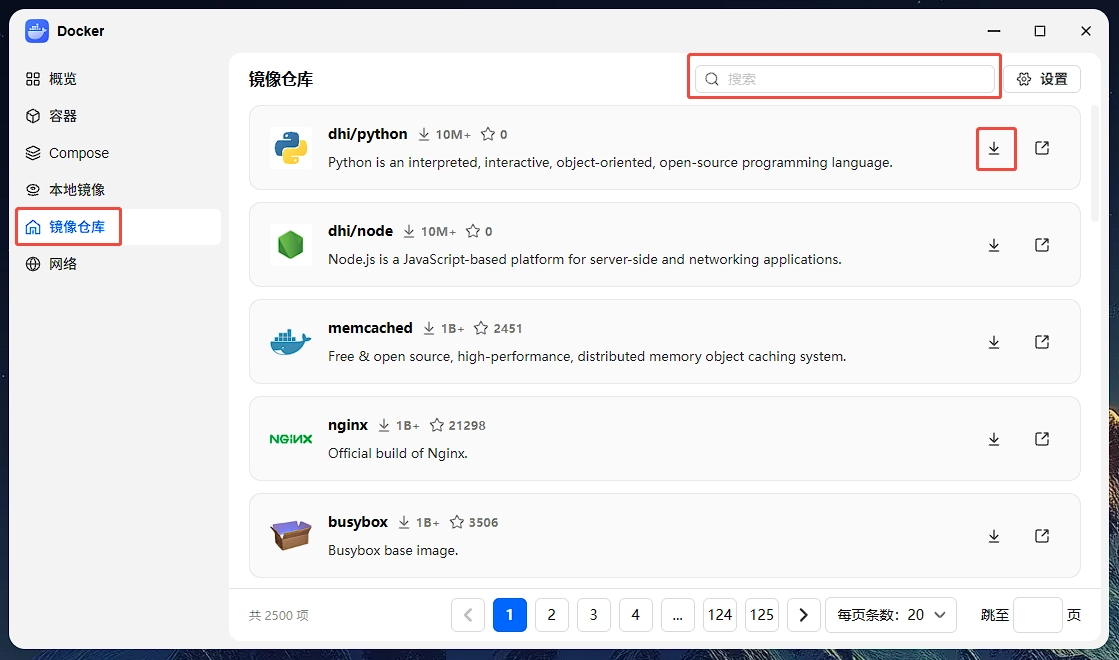Click the star icon on busybox row
1119x660 pixels.
[457, 522]
